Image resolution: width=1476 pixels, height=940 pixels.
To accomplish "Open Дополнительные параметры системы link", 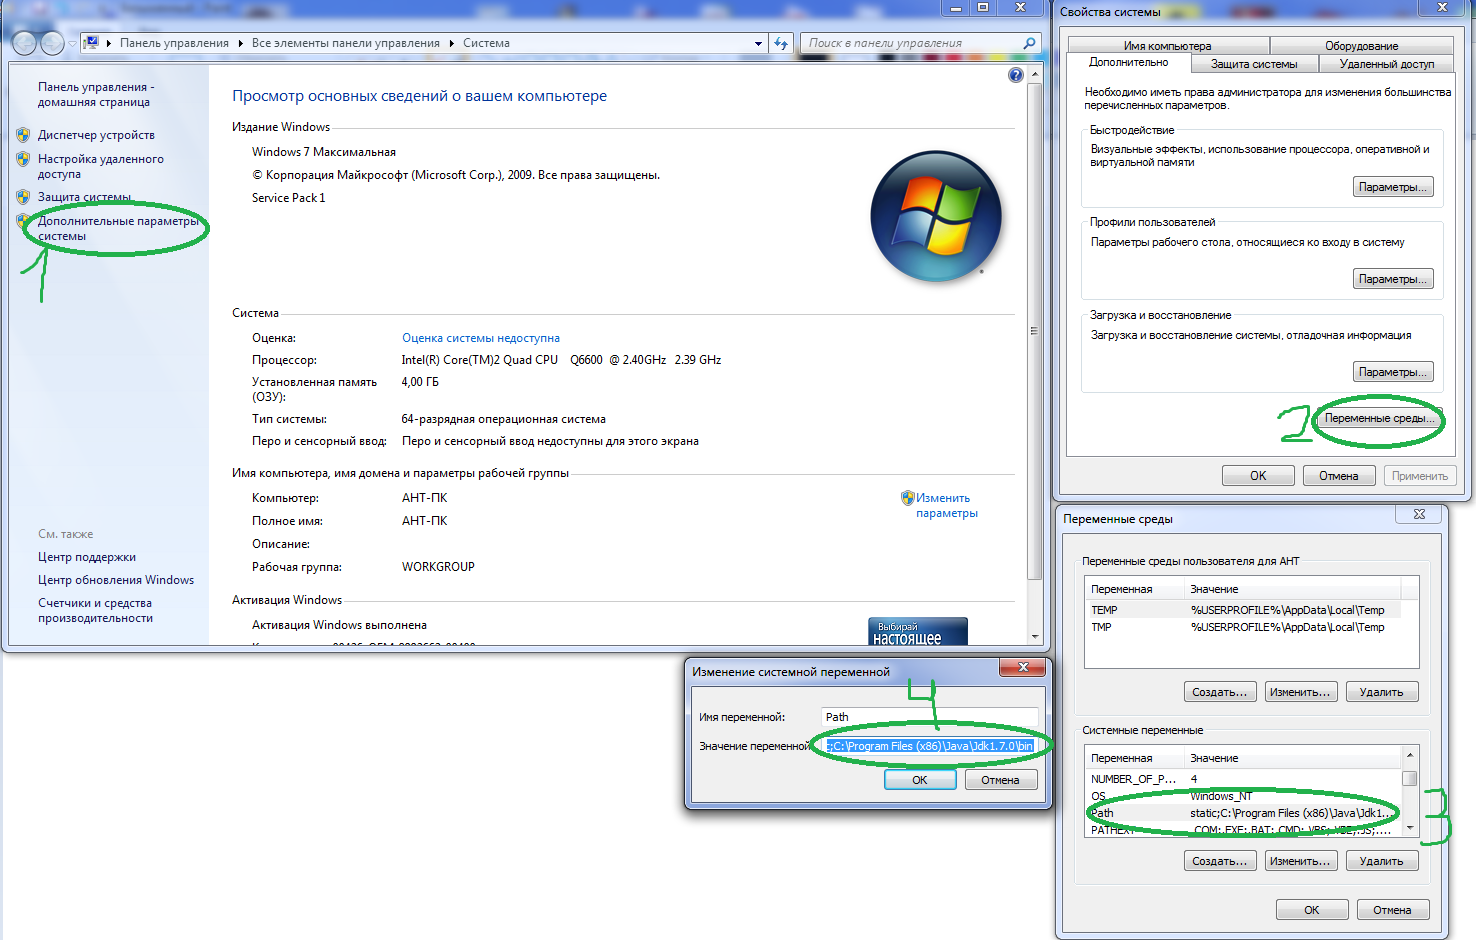I will (117, 229).
